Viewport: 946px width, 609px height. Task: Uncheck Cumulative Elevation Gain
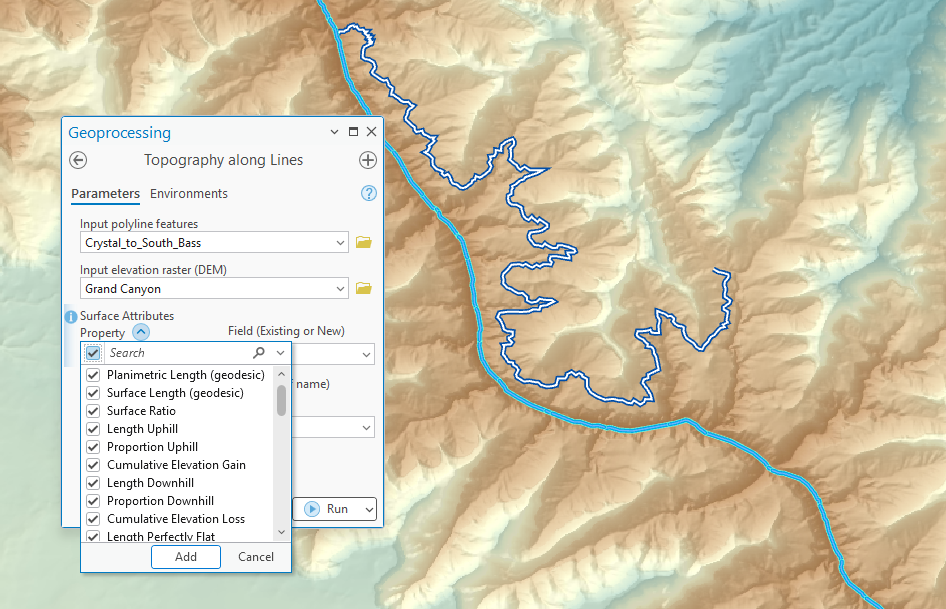pos(93,465)
